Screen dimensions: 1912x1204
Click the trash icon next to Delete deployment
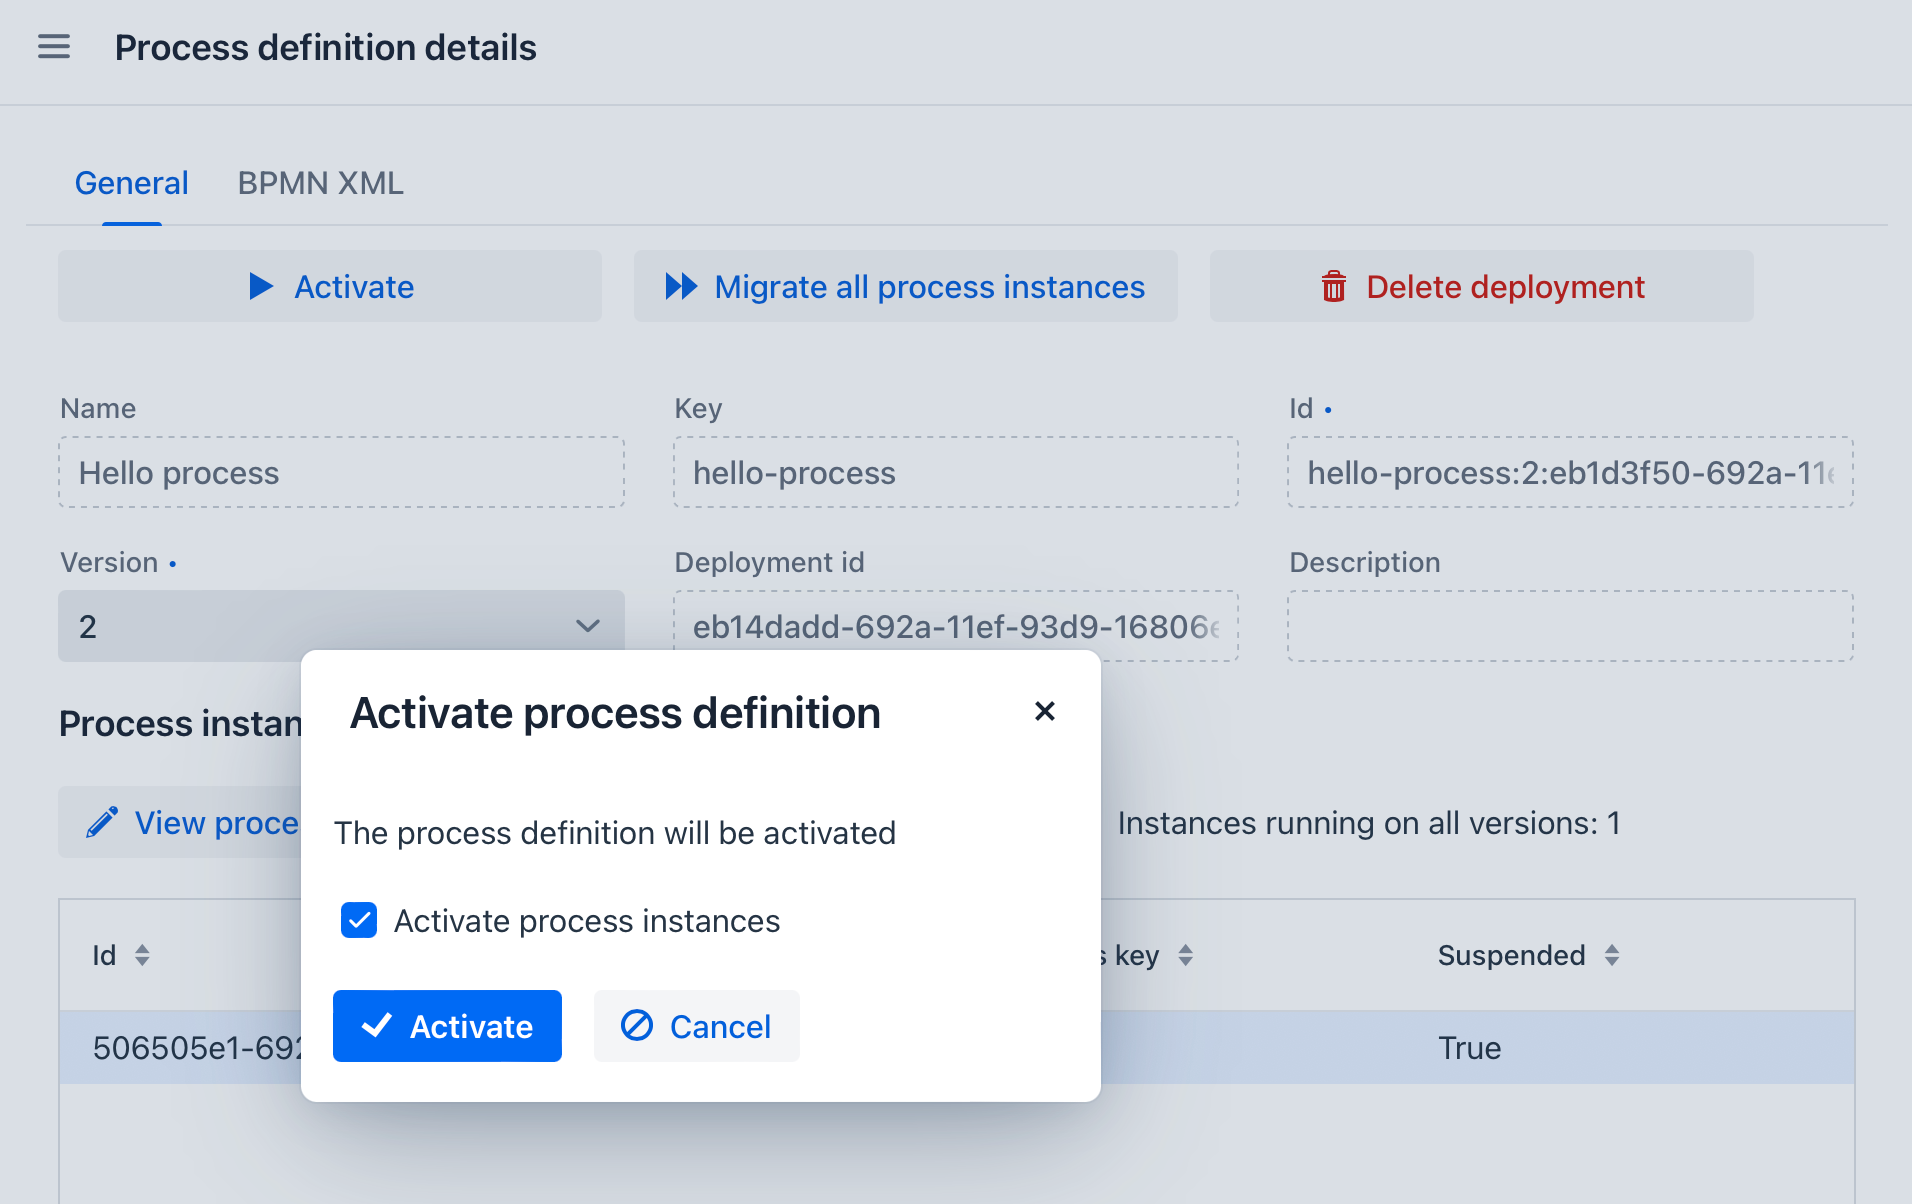coord(1333,286)
